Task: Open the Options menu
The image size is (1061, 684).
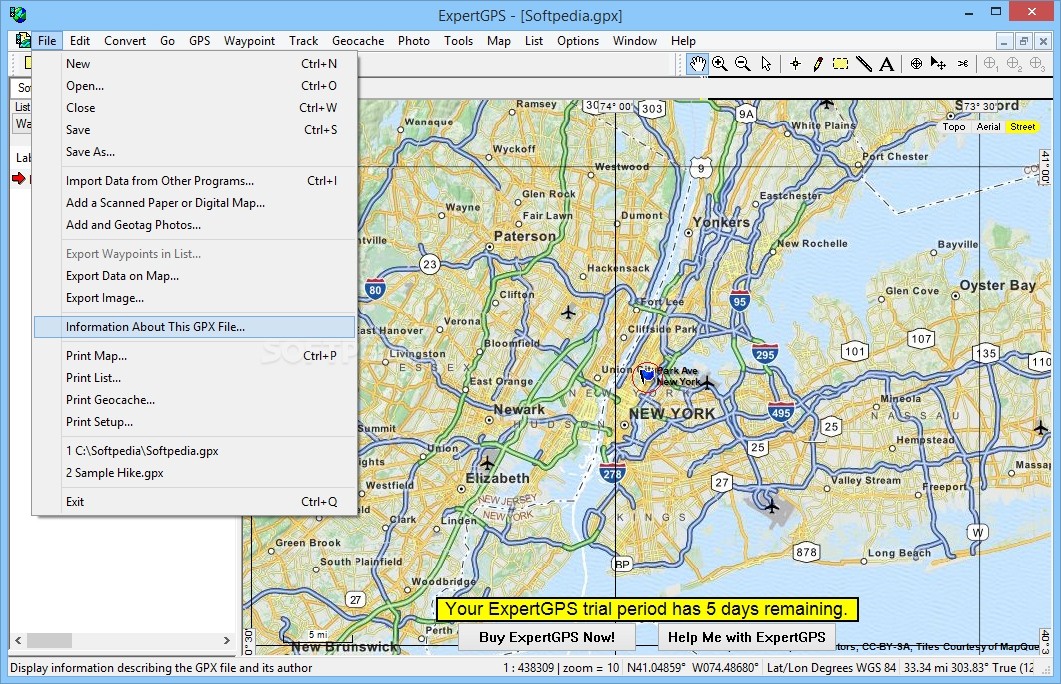Action: point(578,41)
